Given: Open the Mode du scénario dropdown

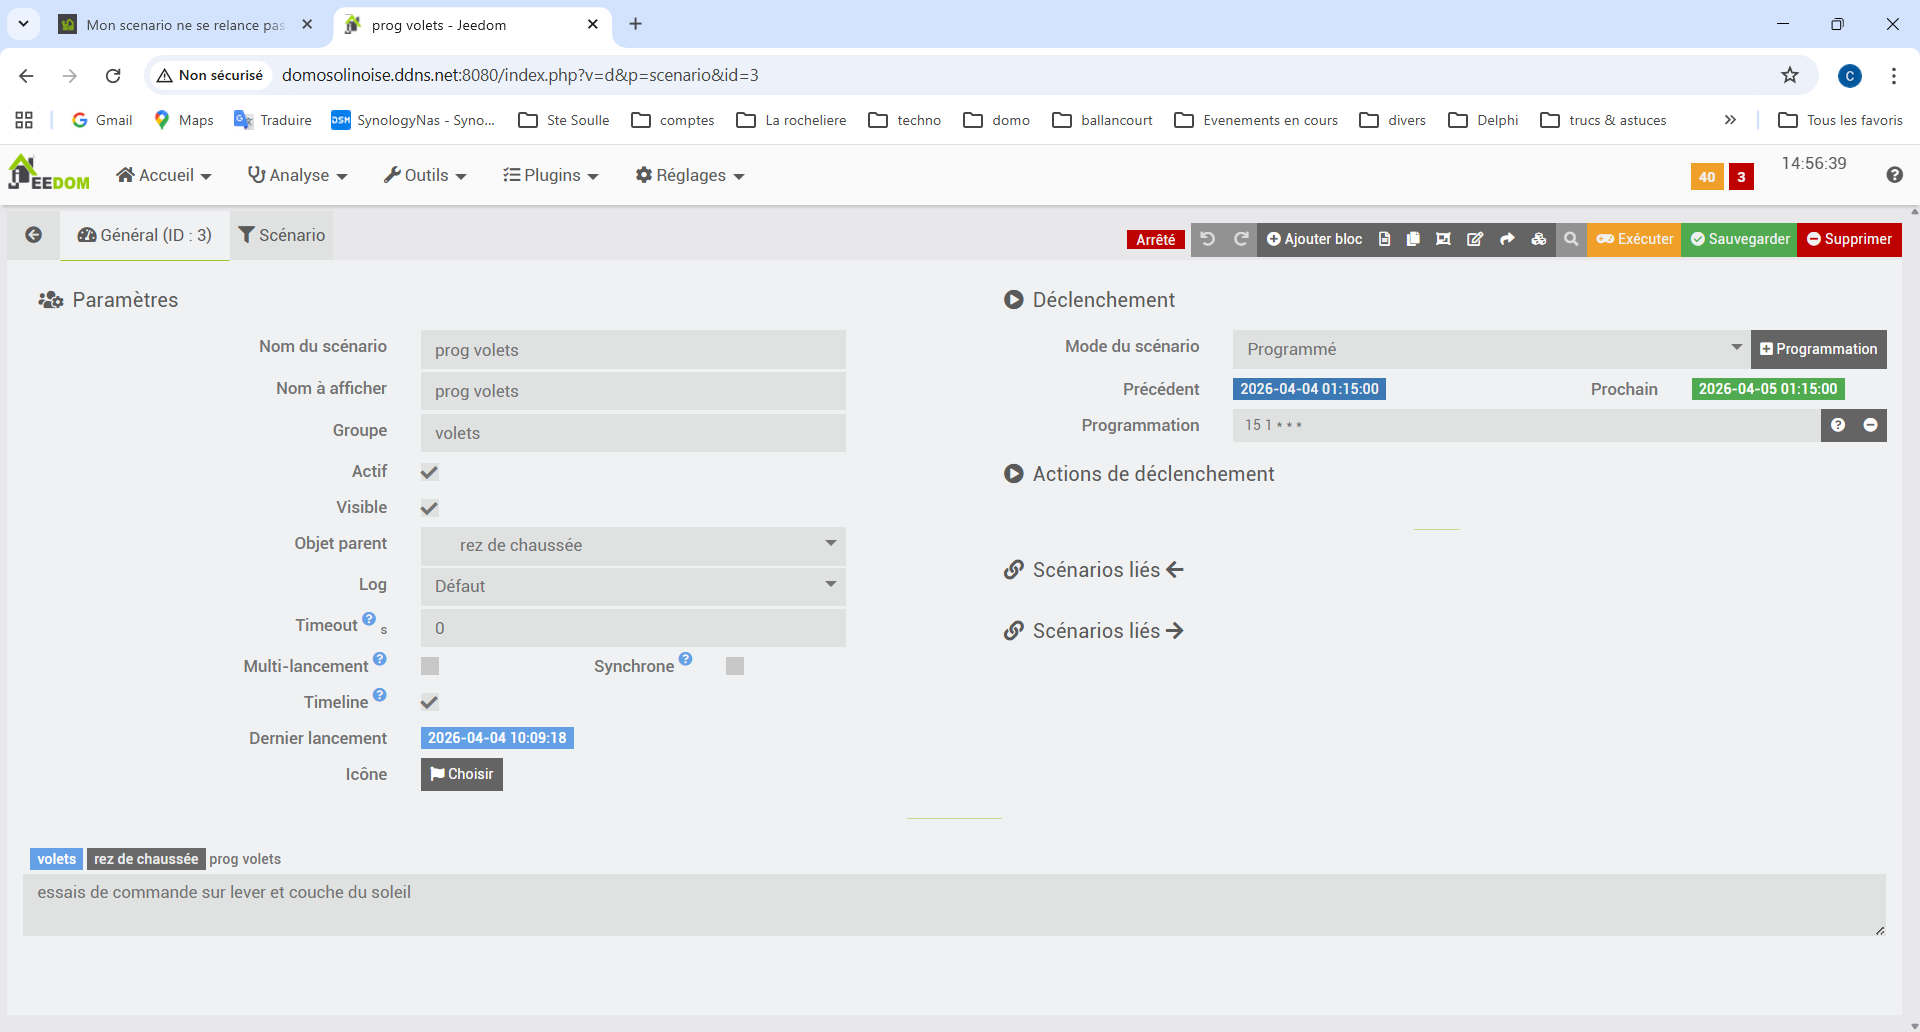Looking at the screenshot, I should click(1490, 349).
